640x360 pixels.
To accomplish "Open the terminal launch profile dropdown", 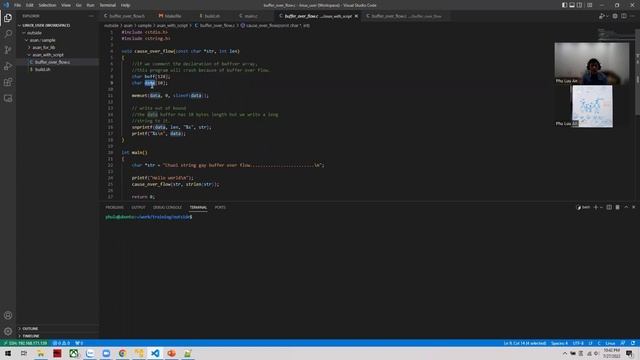I will point(601,207).
